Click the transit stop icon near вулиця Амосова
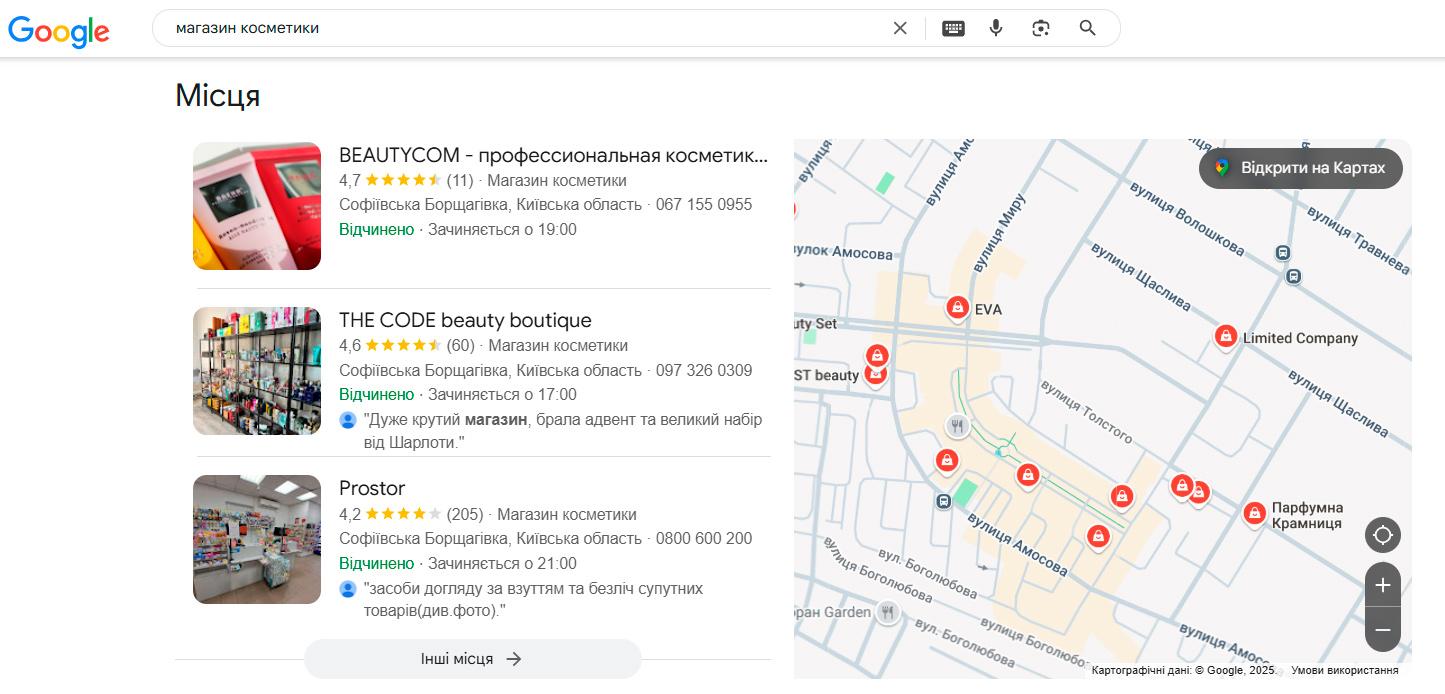1445x694 pixels. (x=944, y=501)
